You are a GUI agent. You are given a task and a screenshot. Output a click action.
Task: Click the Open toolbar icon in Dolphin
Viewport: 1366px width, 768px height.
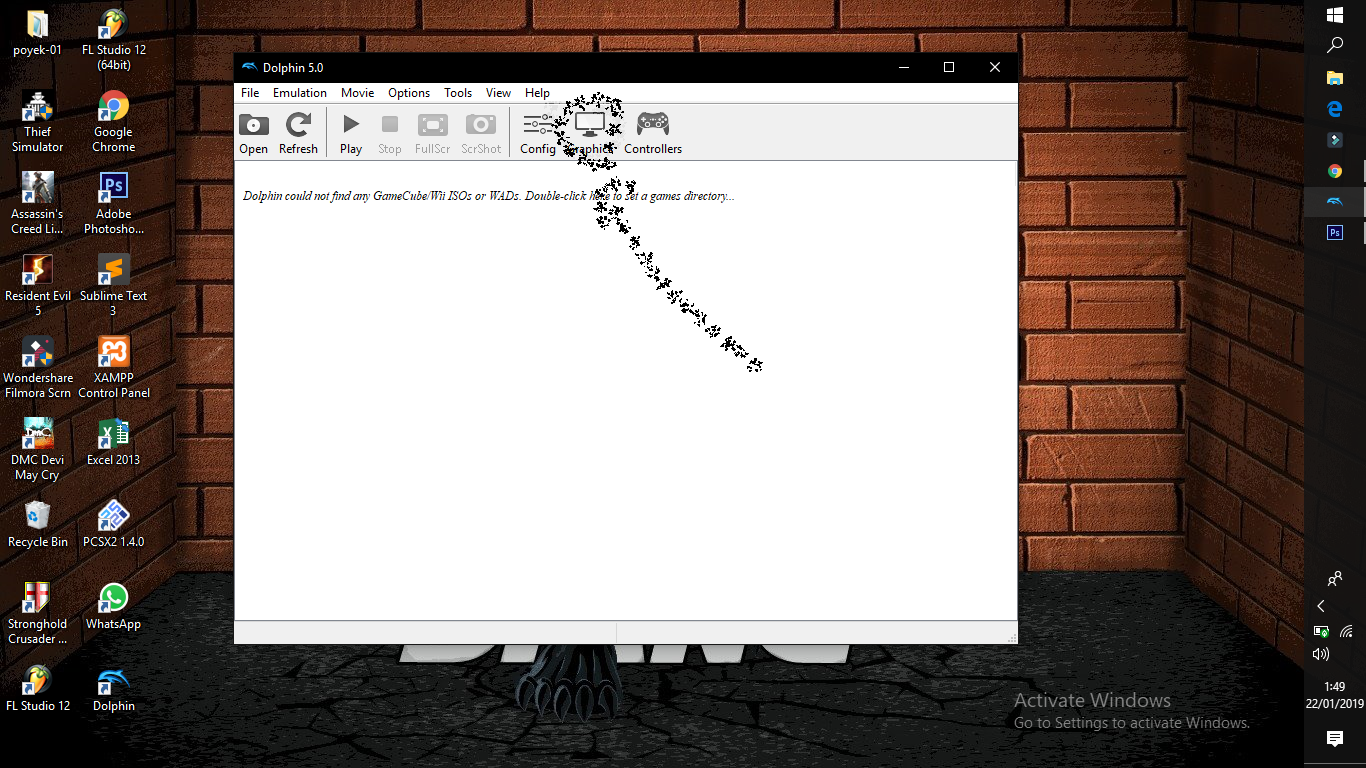coord(253,134)
